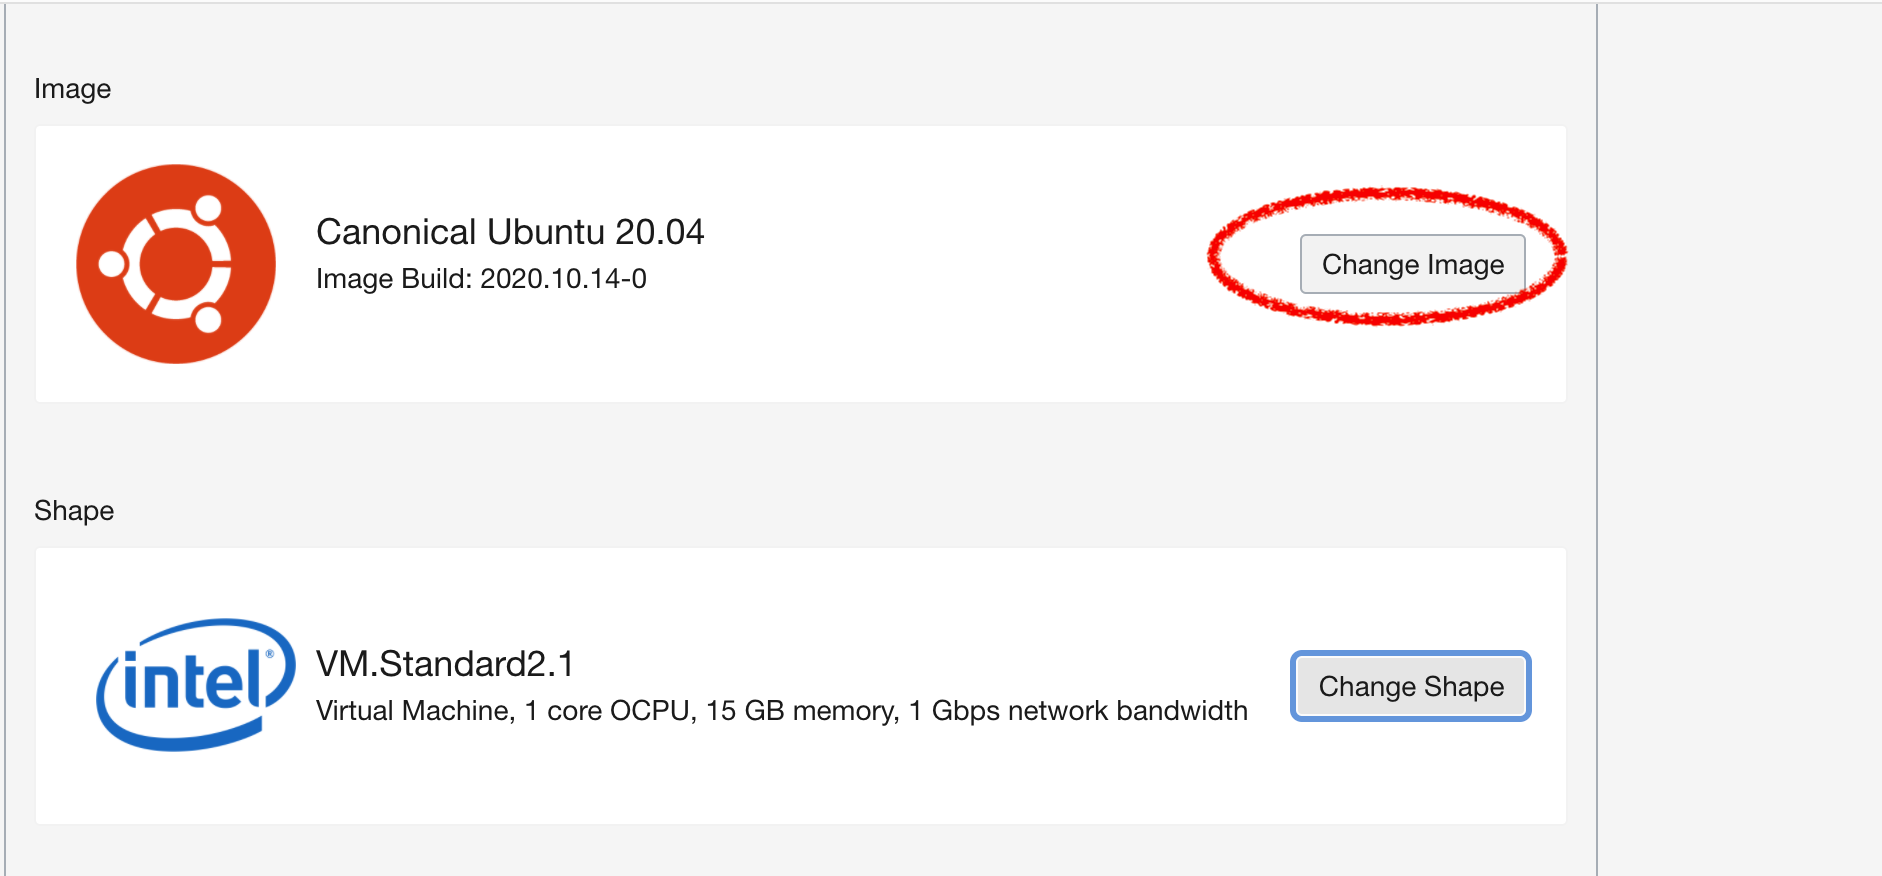
Task: Click the vertical divider line at right
Action: point(1597,440)
